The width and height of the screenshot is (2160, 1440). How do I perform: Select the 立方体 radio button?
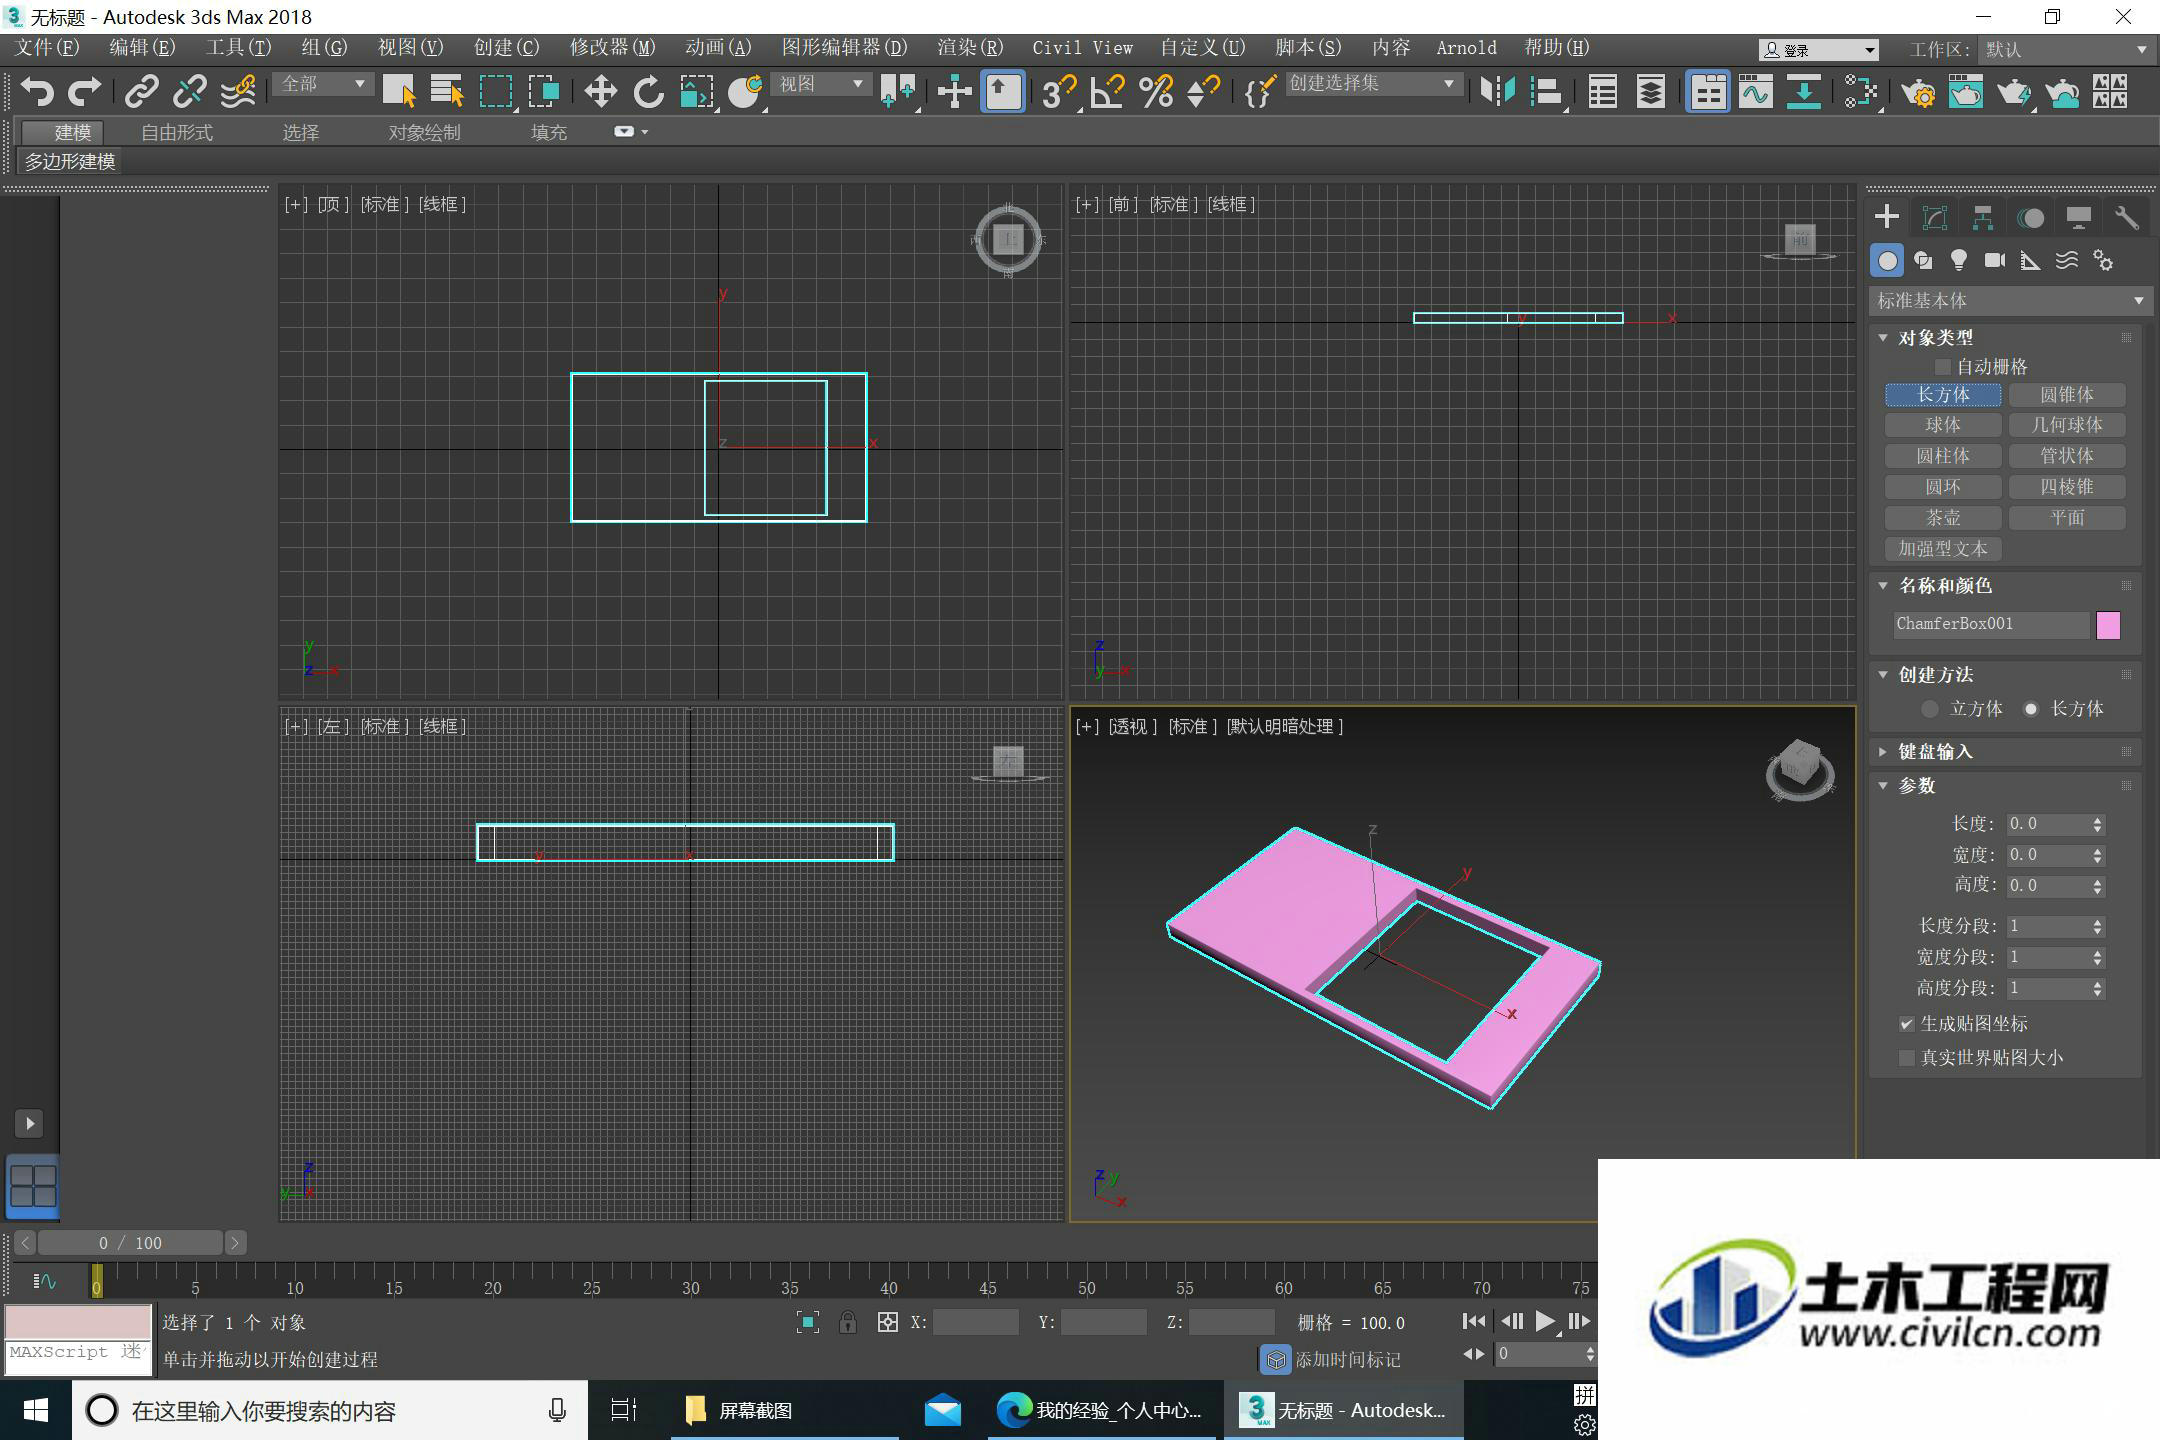coord(1930,709)
